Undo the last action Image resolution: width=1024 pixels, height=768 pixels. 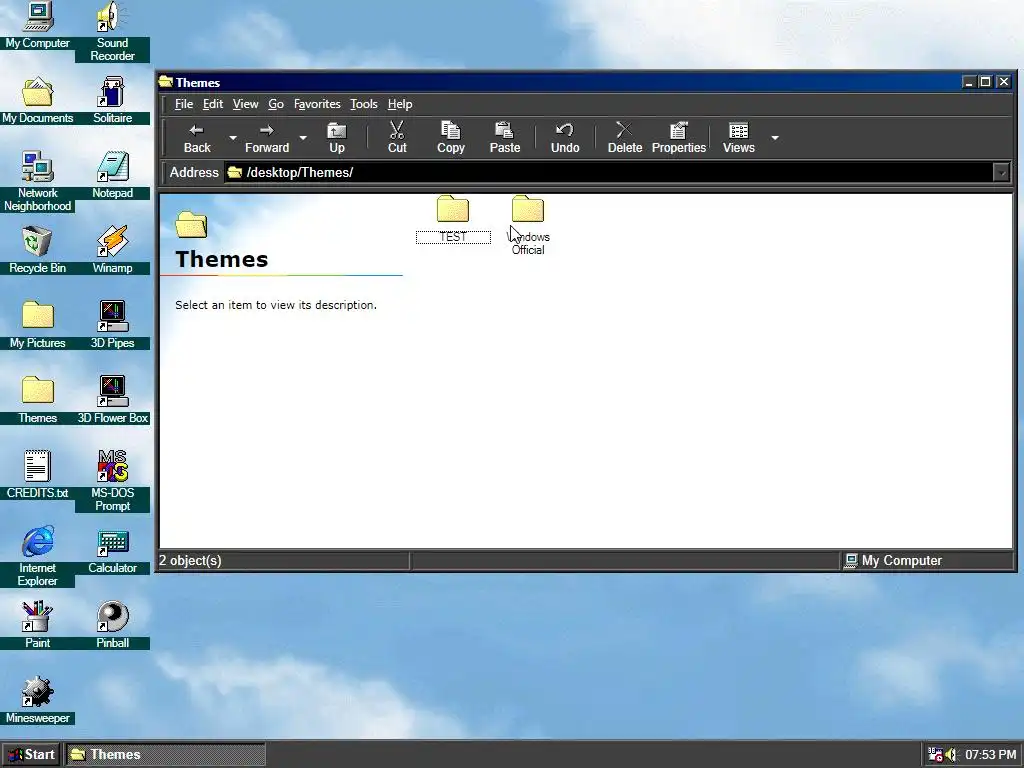565,138
